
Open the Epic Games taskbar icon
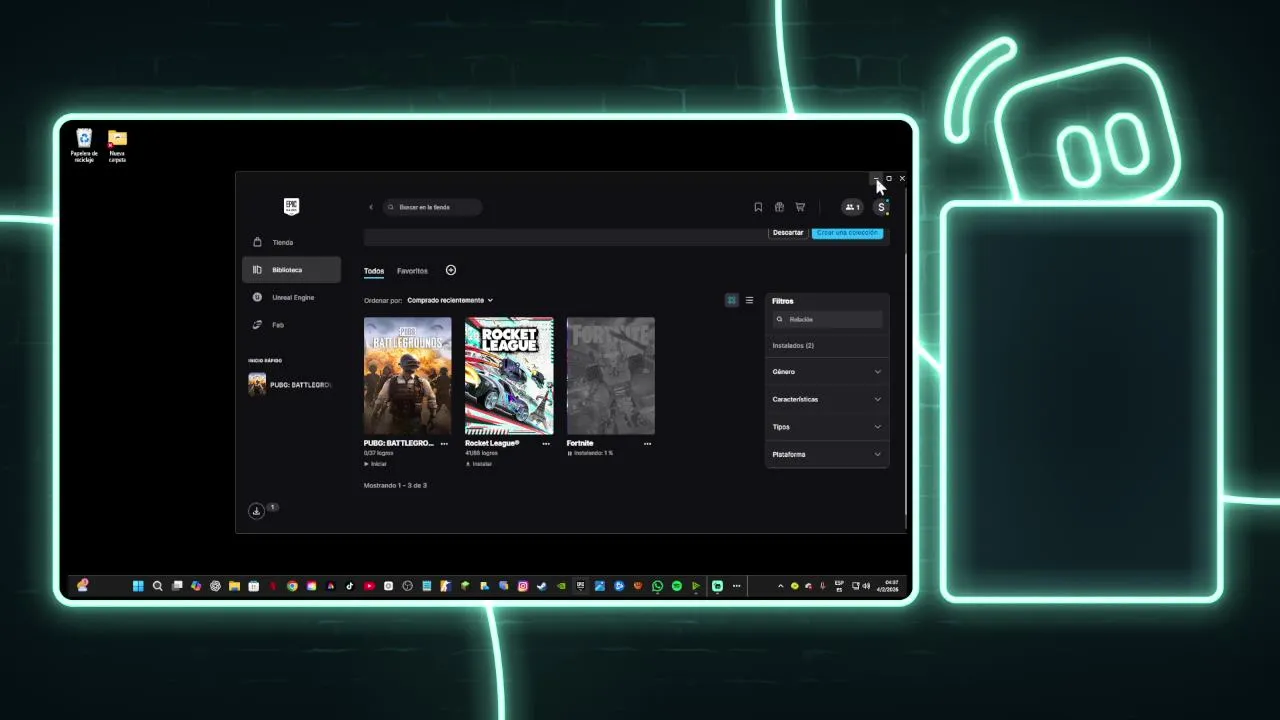(580, 586)
